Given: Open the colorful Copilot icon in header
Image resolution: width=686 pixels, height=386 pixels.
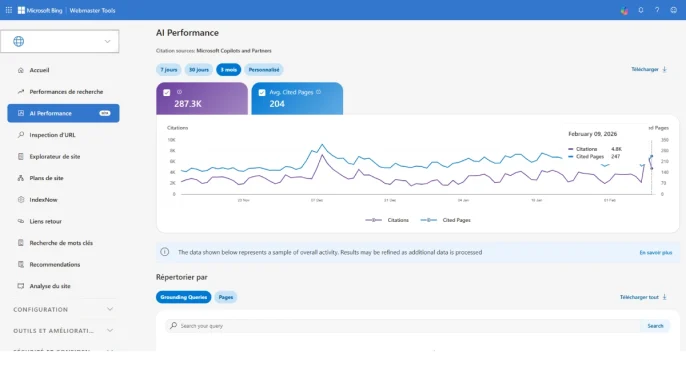Looking at the screenshot, I should (624, 11).
